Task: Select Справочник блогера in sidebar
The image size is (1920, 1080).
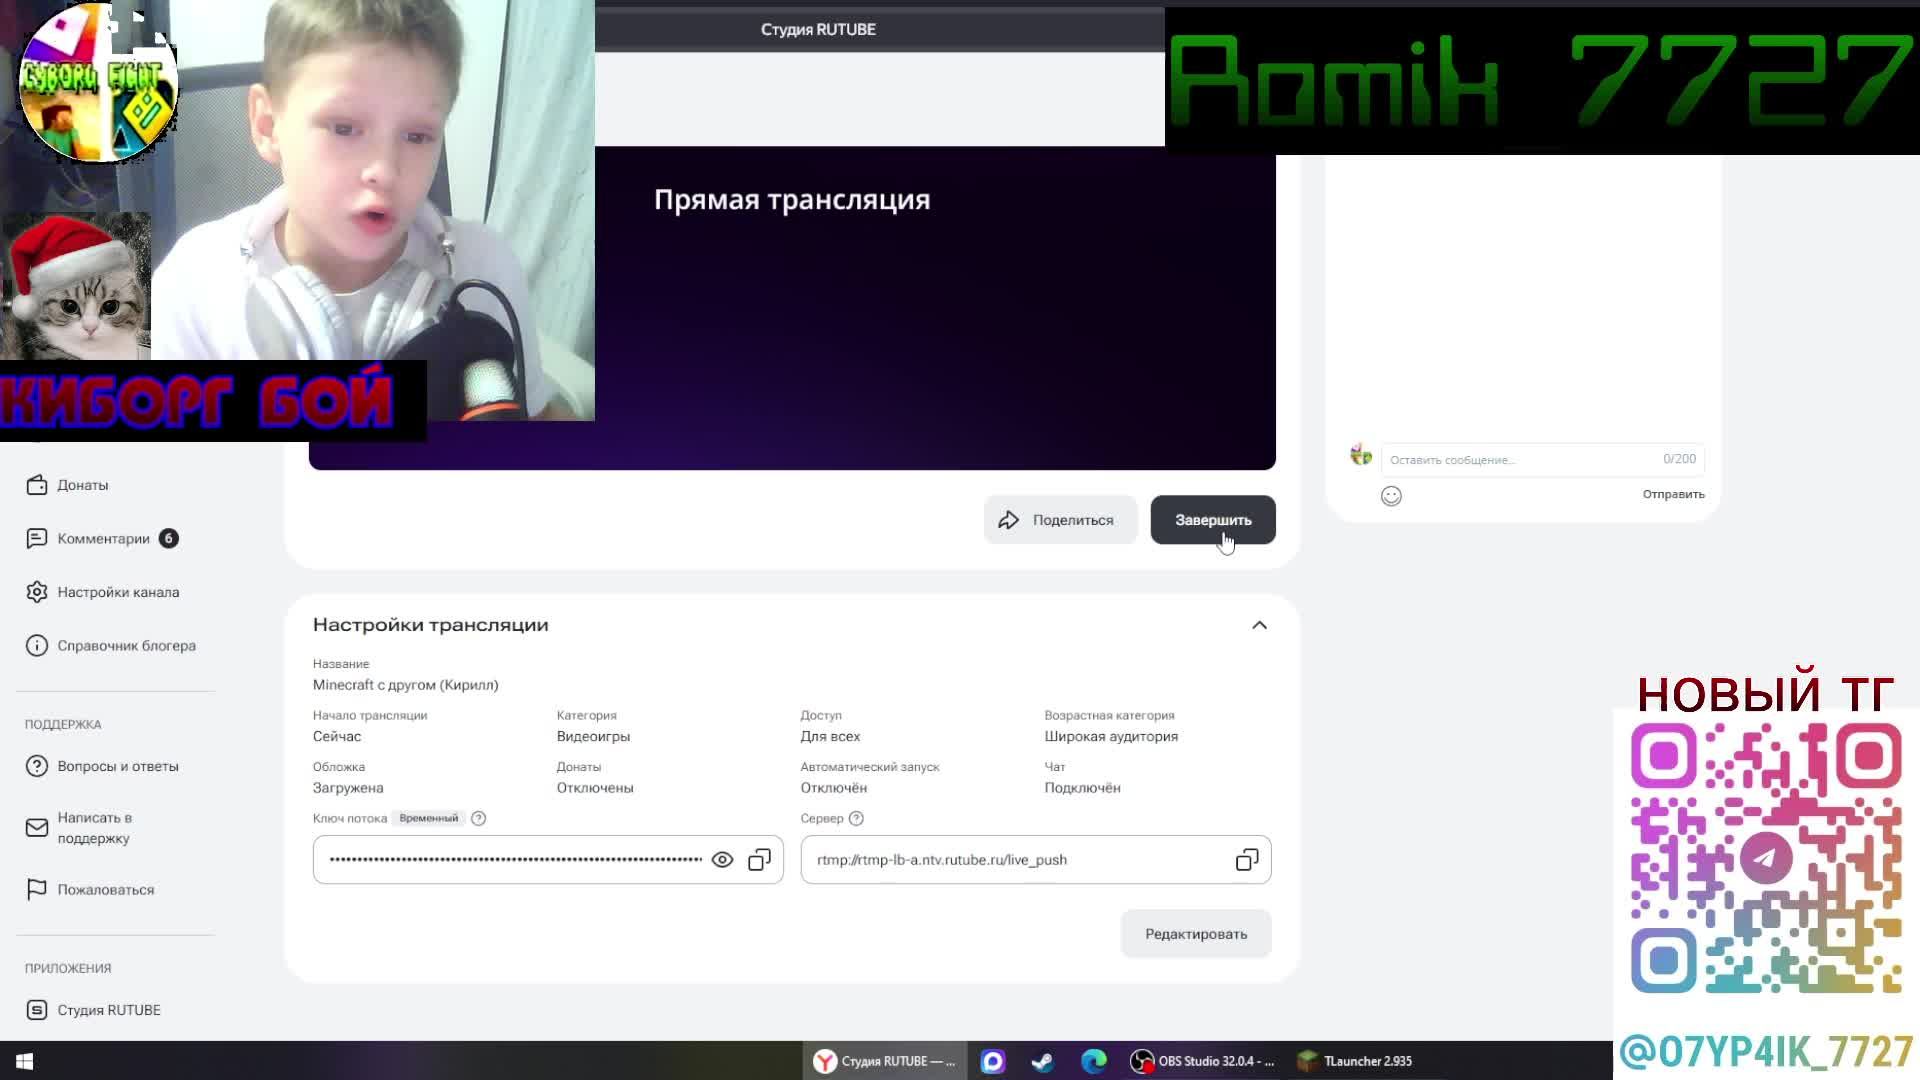Action: [x=128, y=645]
